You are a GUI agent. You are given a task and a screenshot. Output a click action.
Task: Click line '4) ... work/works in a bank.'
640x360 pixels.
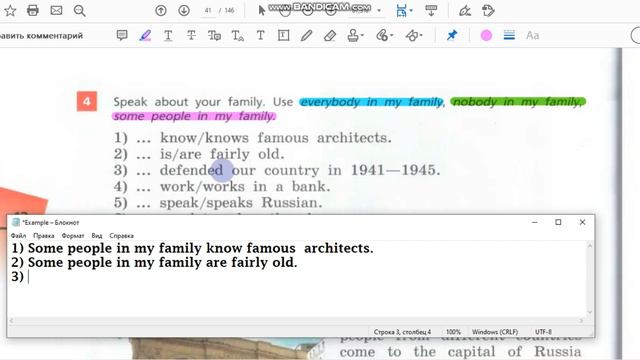[x=222, y=187]
